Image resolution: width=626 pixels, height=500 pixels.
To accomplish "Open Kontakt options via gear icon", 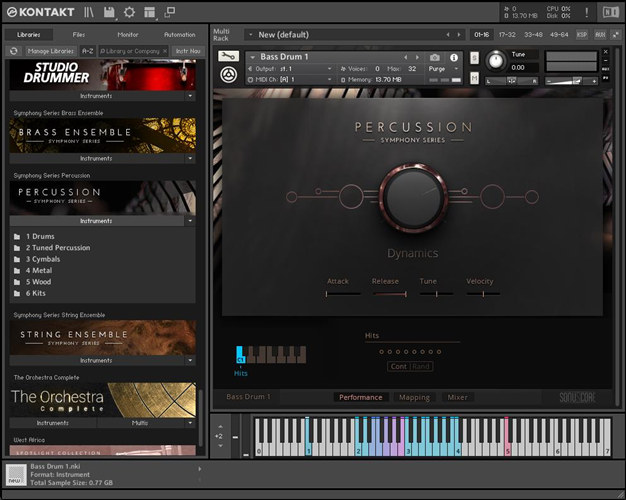I will [x=129, y=12].
